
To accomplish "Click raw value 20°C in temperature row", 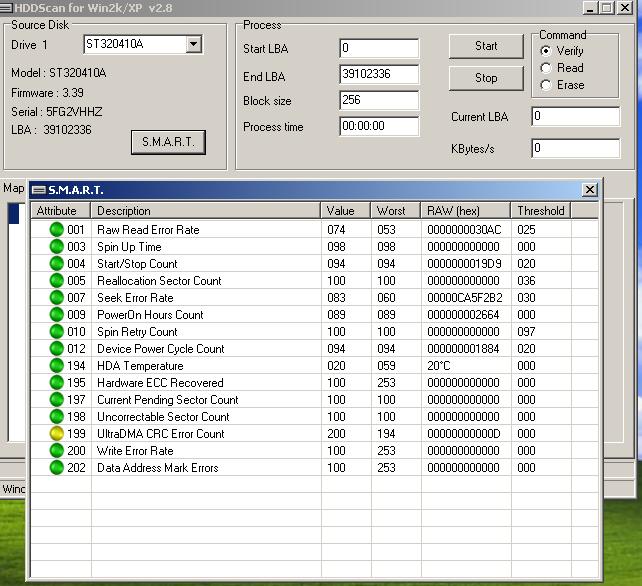I will (439, 366).
